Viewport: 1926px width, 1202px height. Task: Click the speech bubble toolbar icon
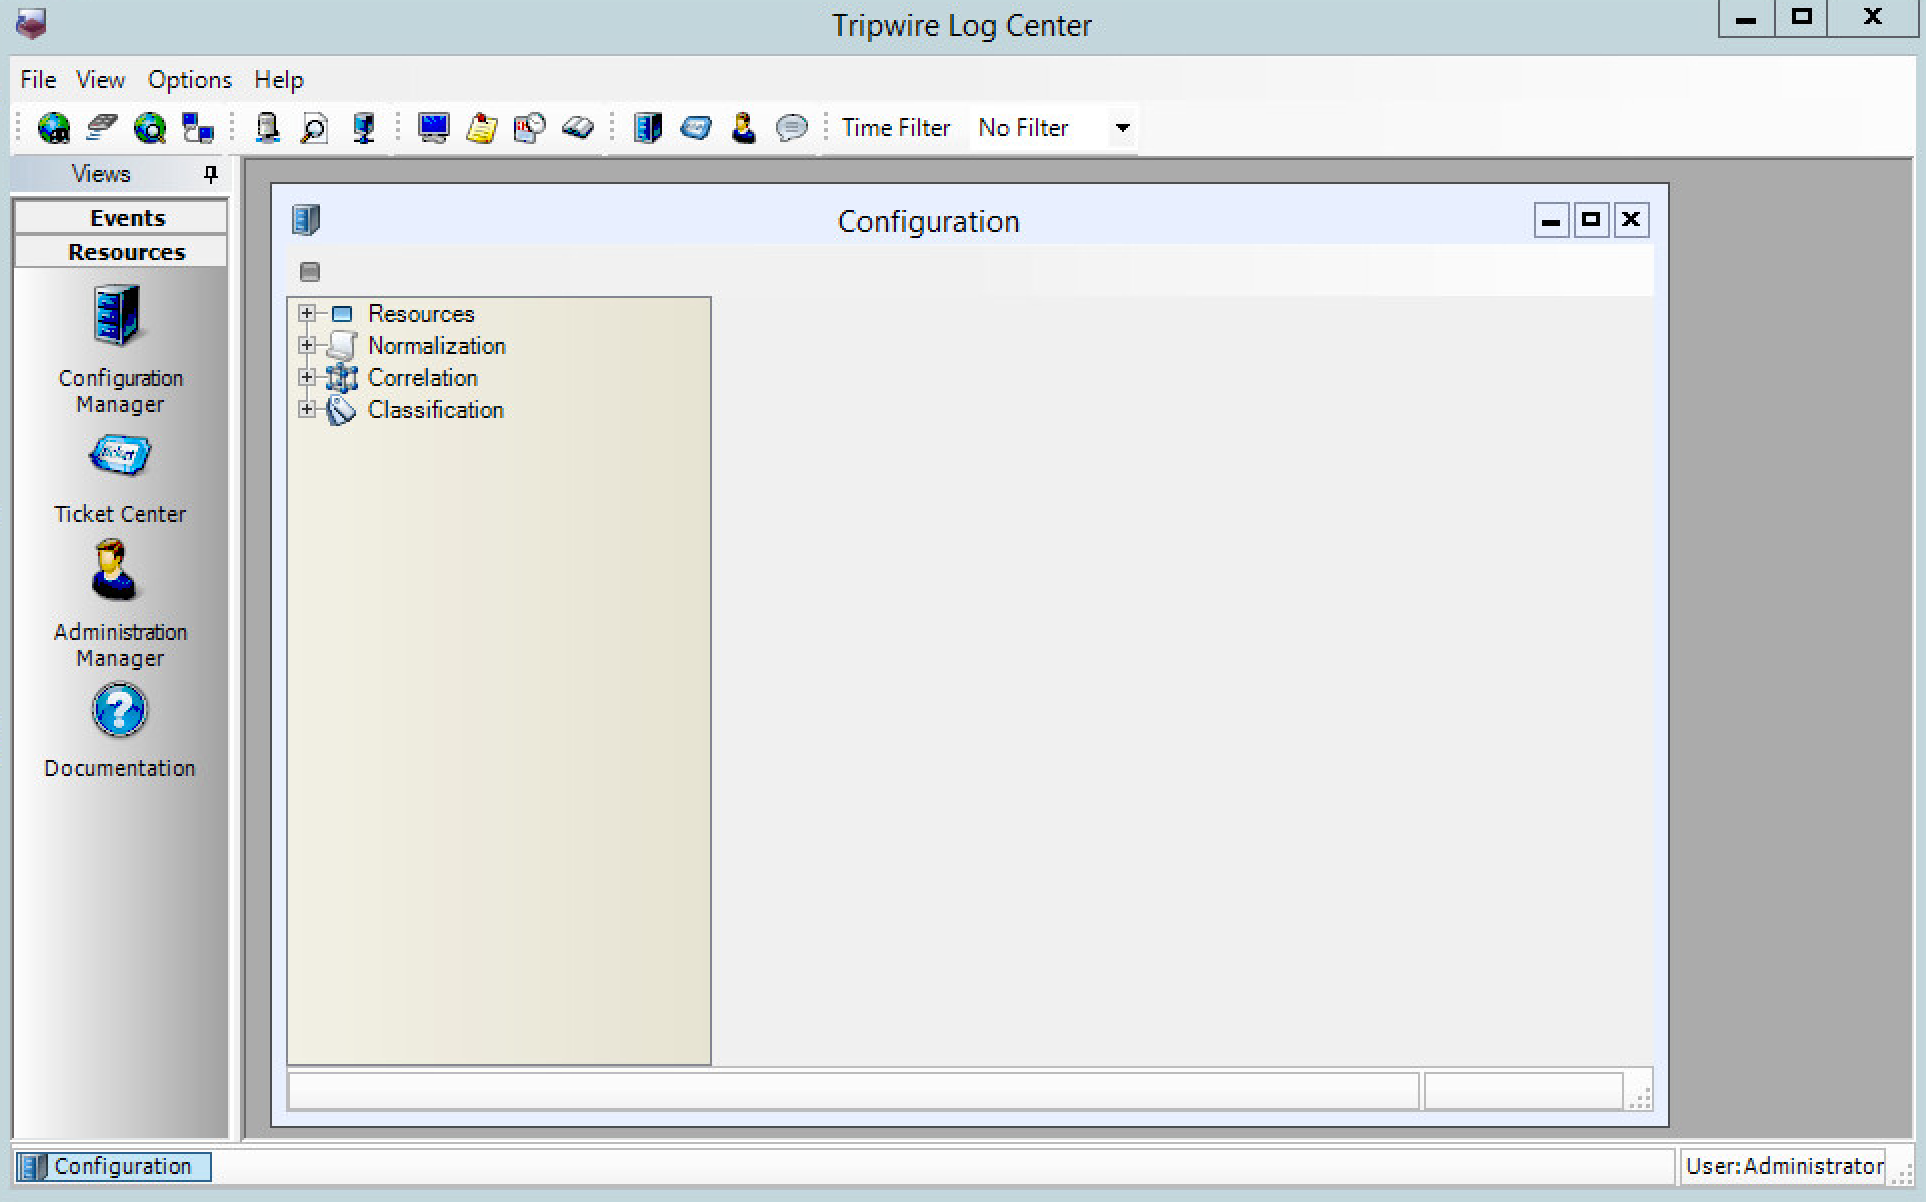[x=791, y=128]
